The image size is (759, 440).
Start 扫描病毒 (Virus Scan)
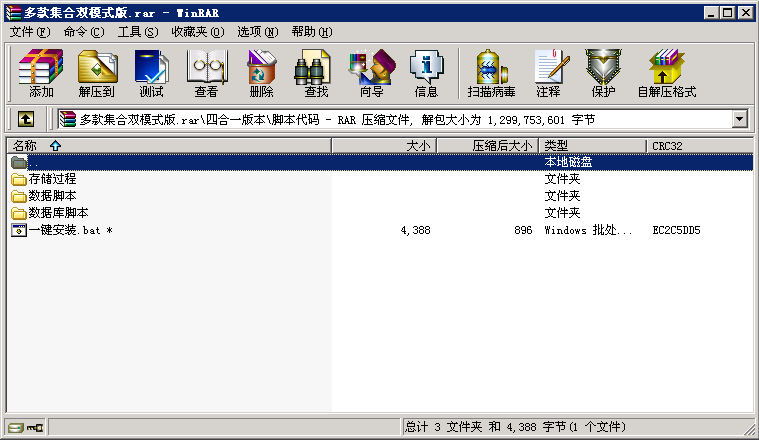[x=491, y=73]
